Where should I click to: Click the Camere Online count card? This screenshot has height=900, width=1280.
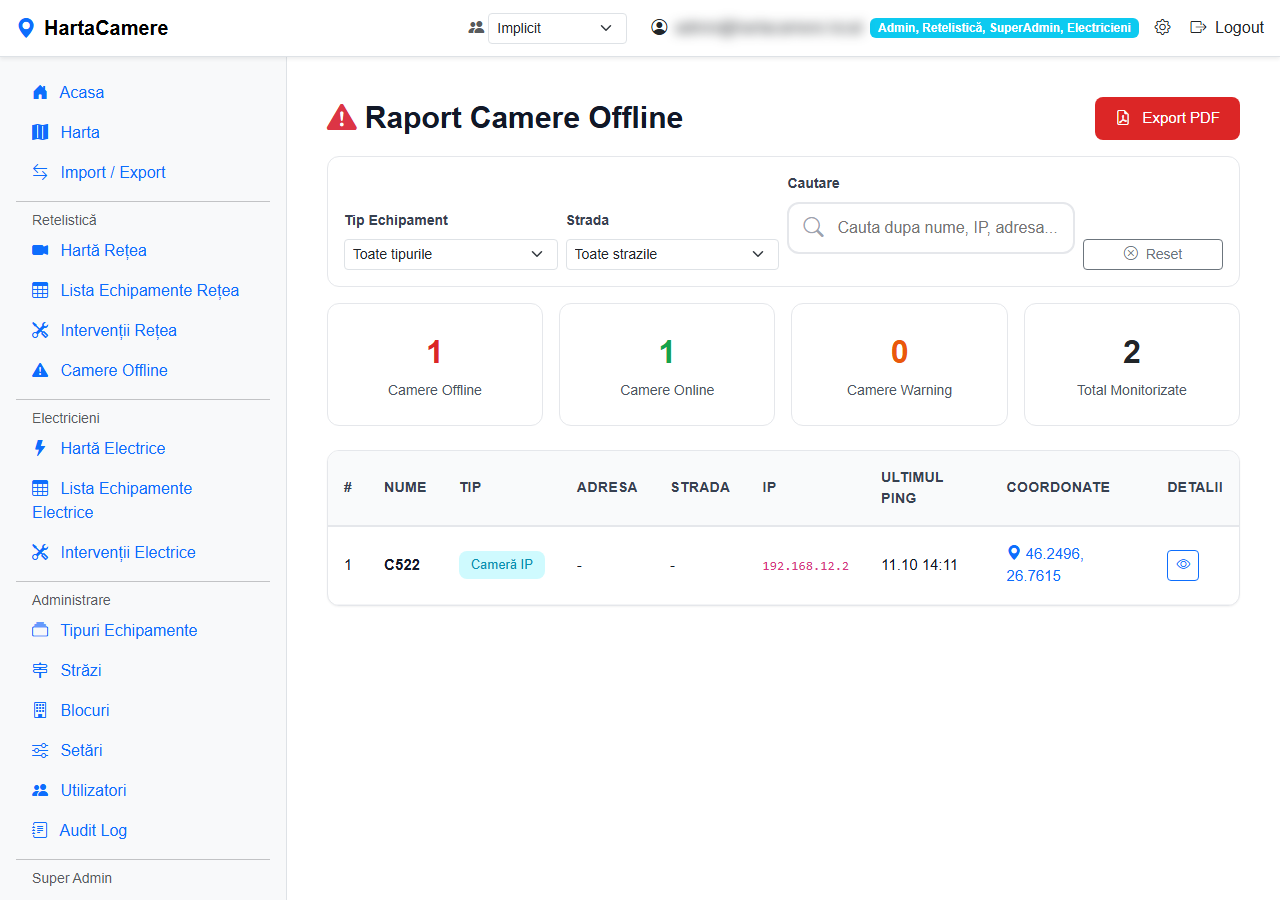[x=667, y=364]
